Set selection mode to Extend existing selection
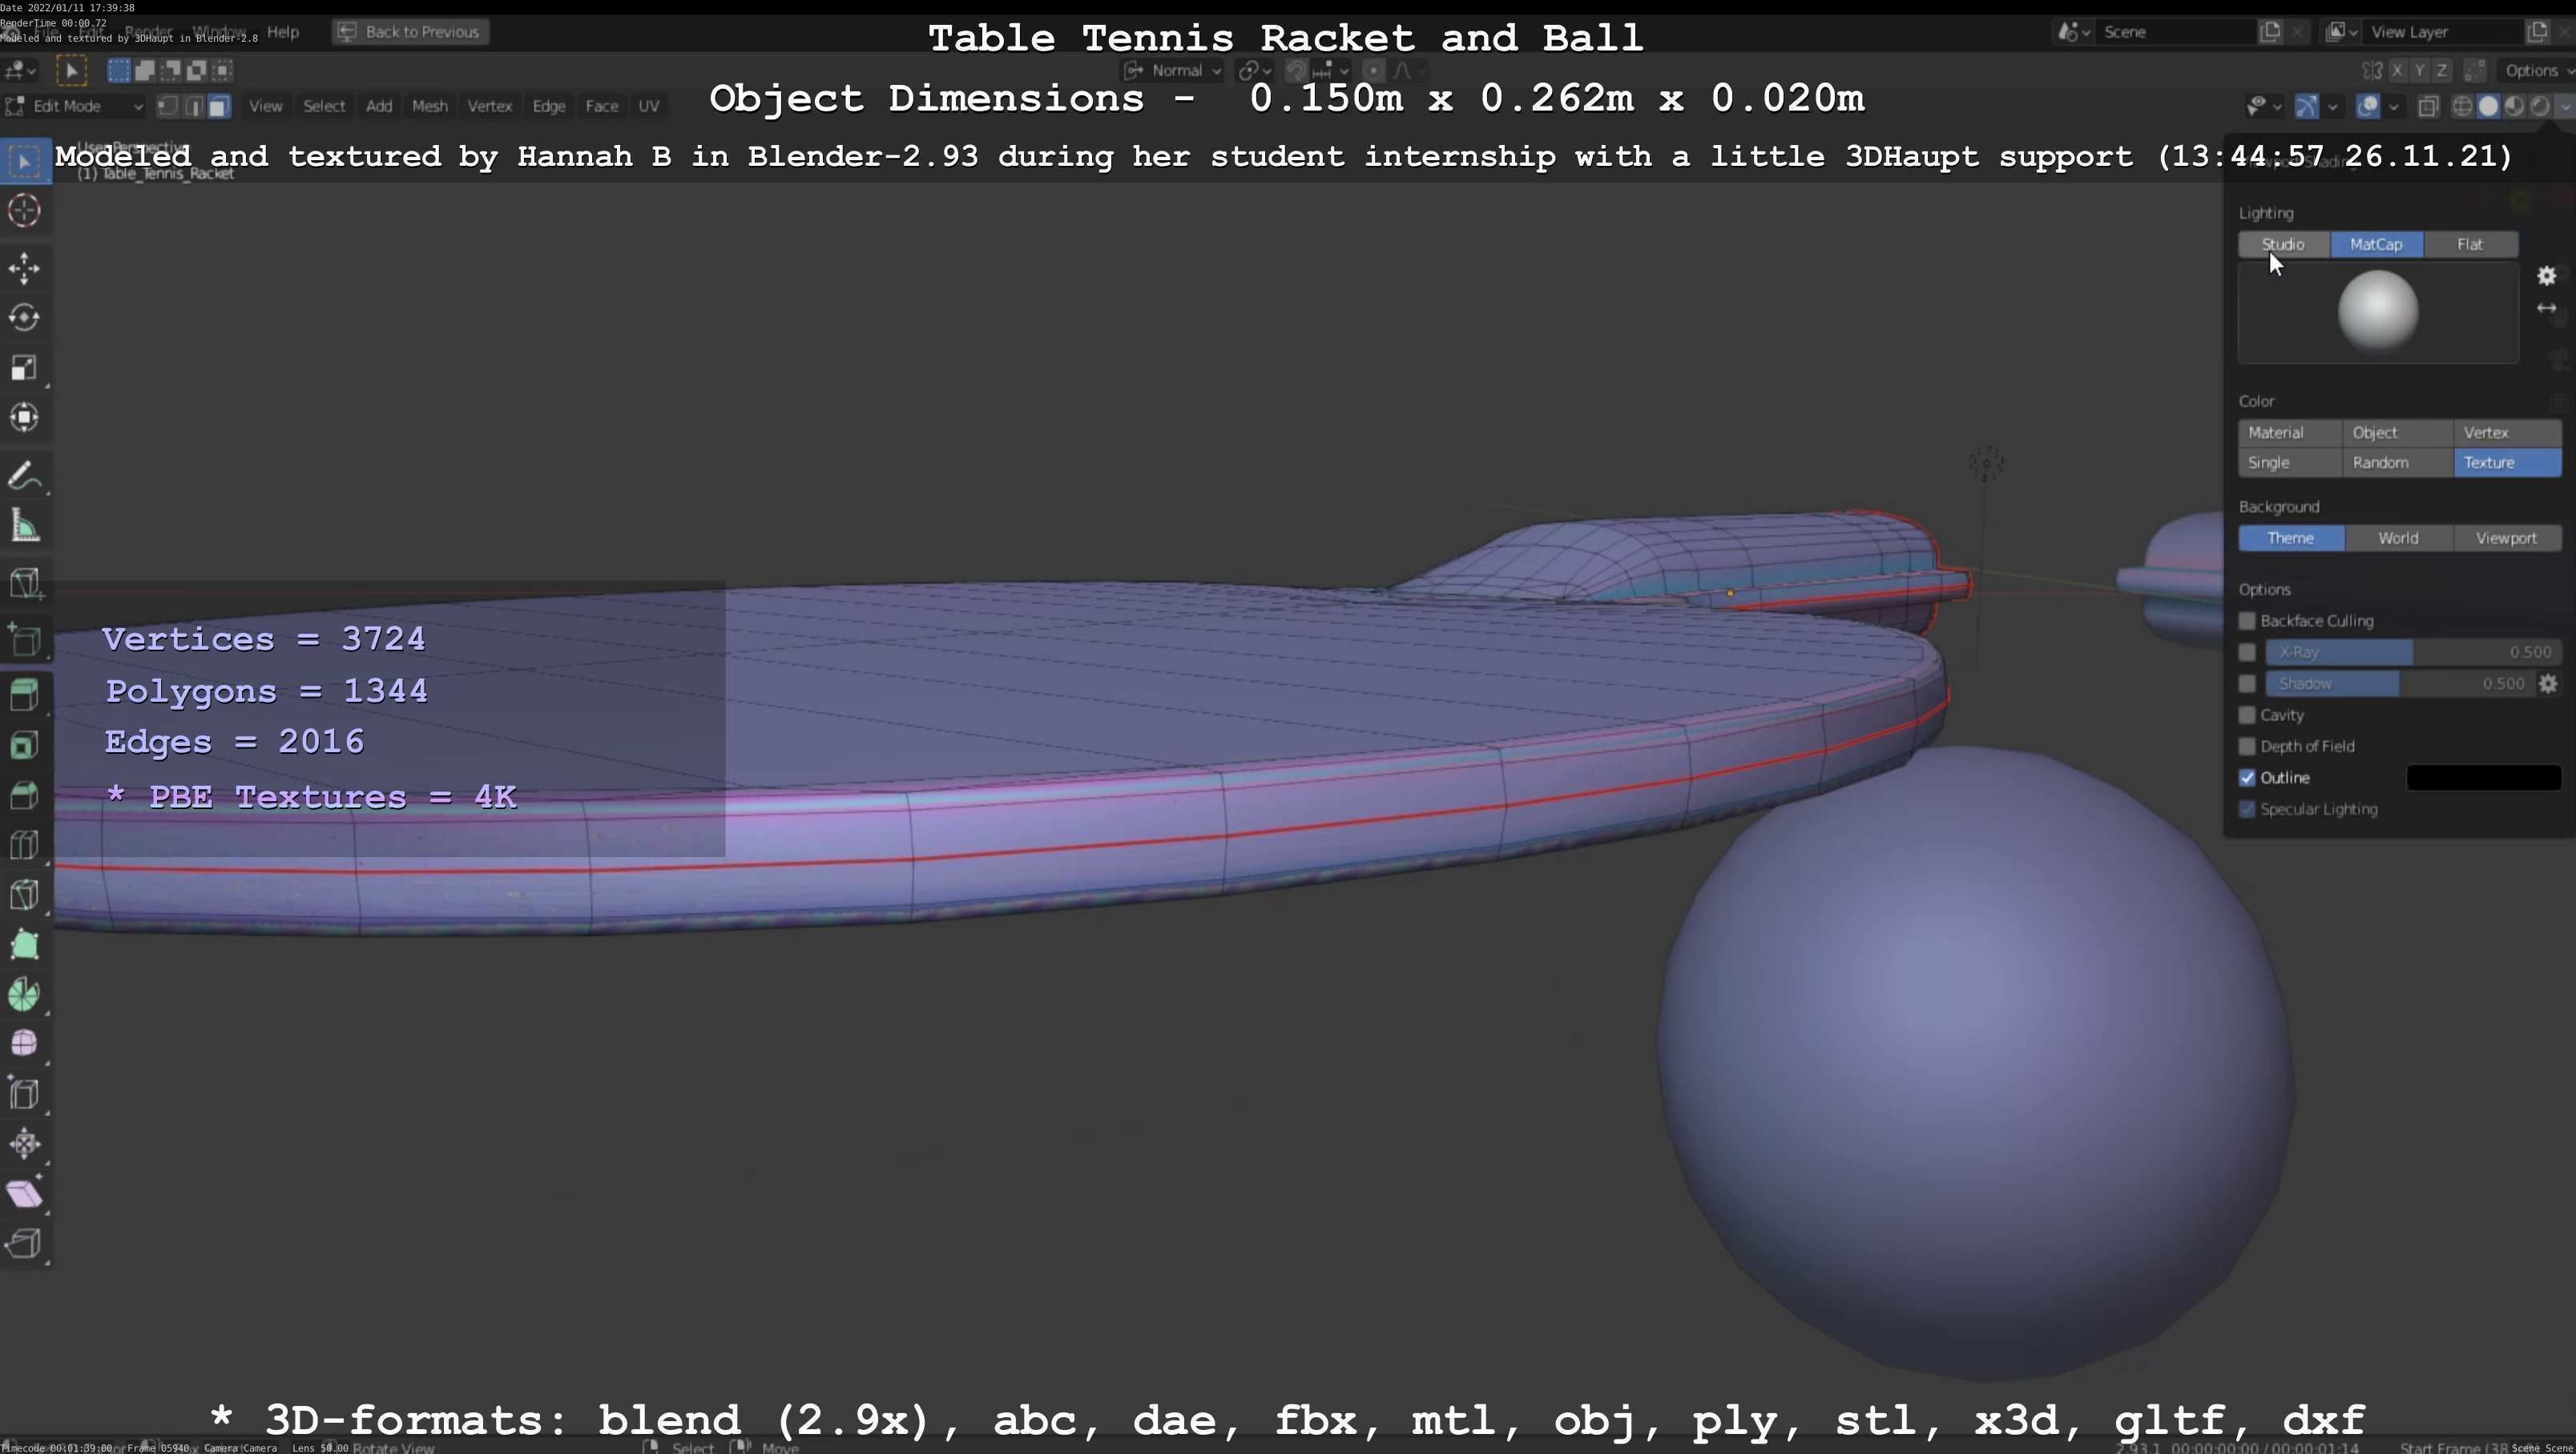The width and height of the screenshot is (2576, 1454). click(x=145, y=71)
